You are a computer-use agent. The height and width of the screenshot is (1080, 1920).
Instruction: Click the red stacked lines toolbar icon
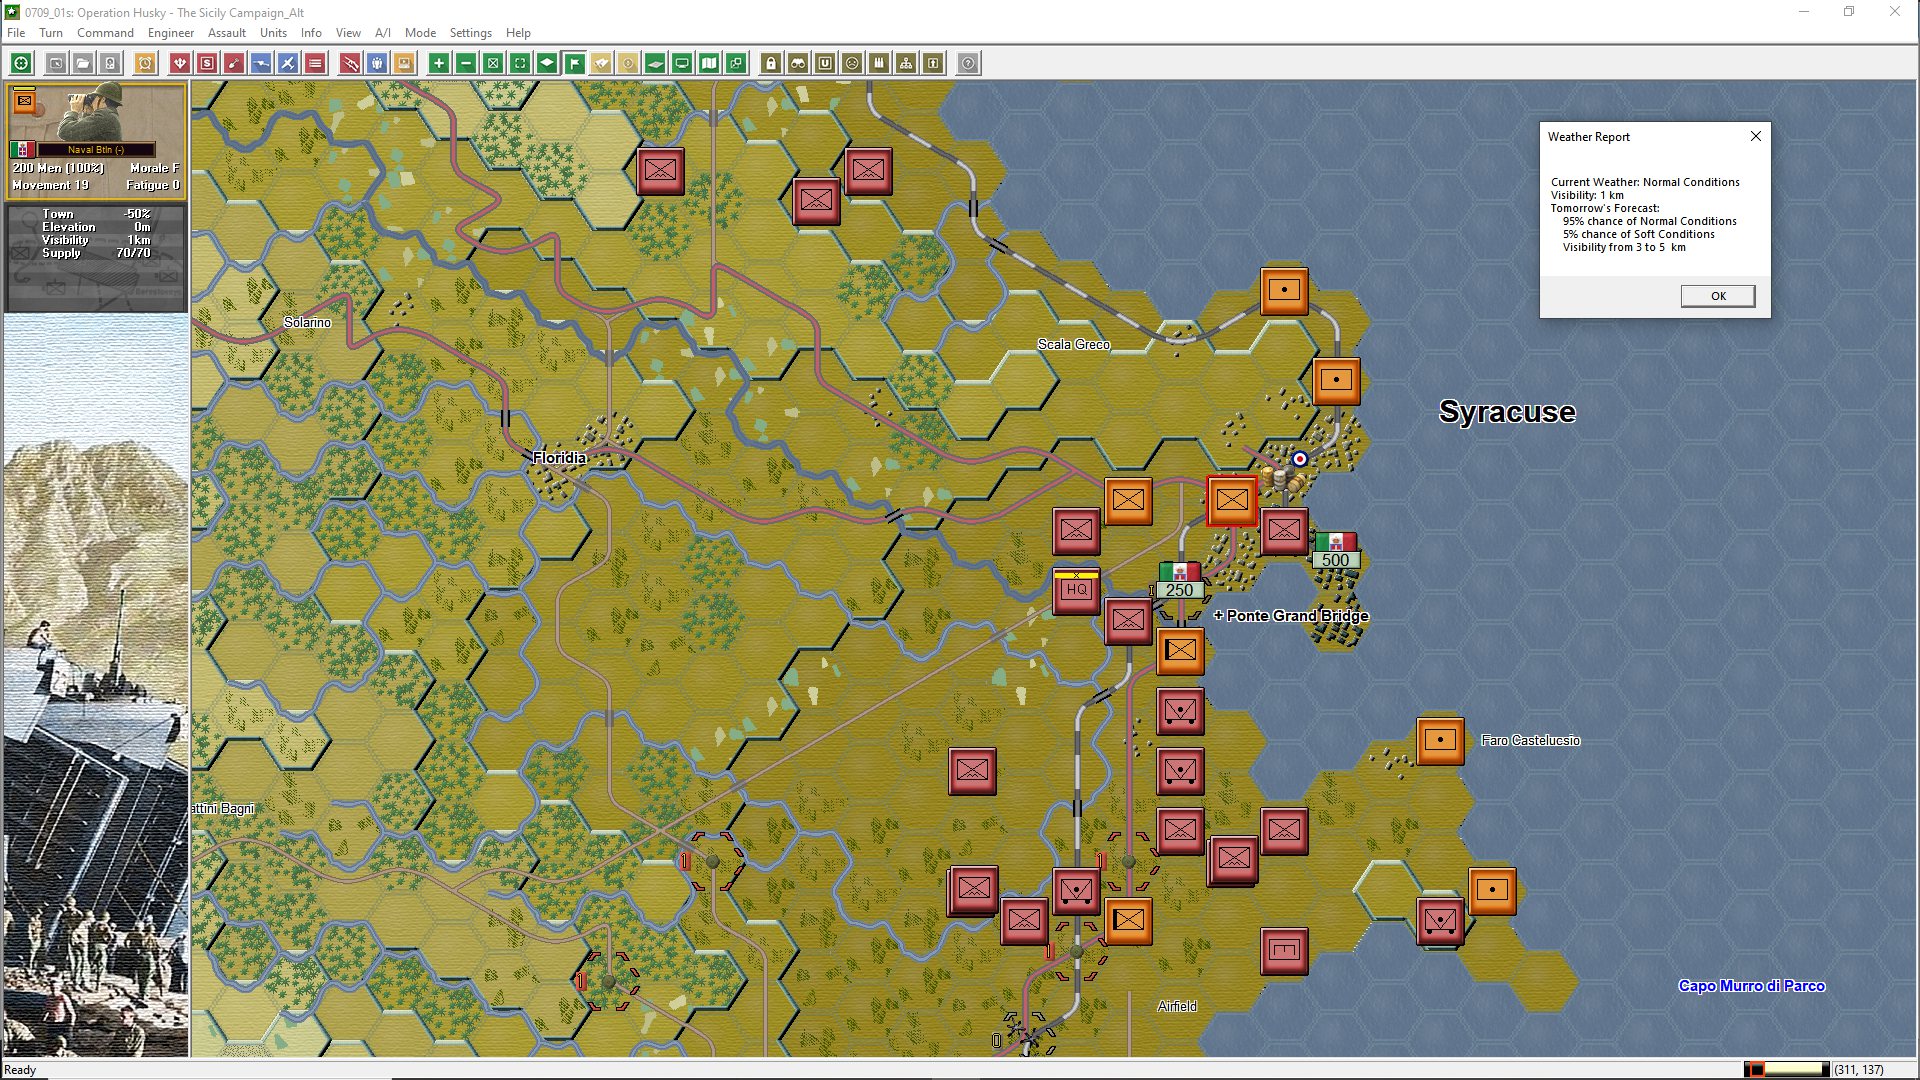pos(315,63)
